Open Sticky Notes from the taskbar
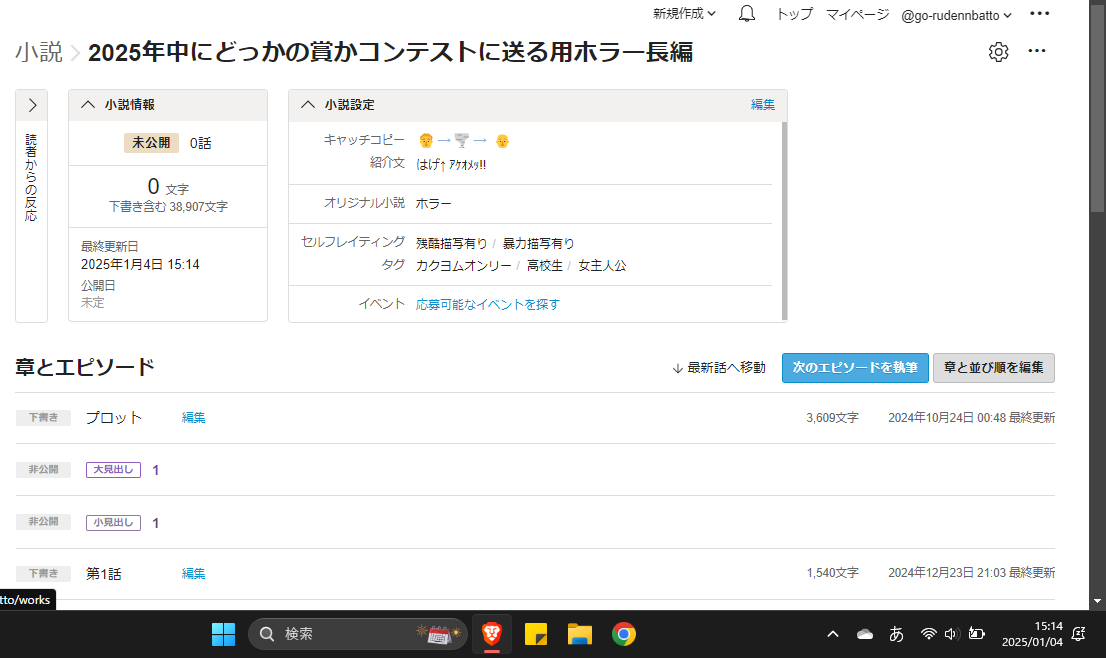 pyautogui.click(x=536, y=633)
